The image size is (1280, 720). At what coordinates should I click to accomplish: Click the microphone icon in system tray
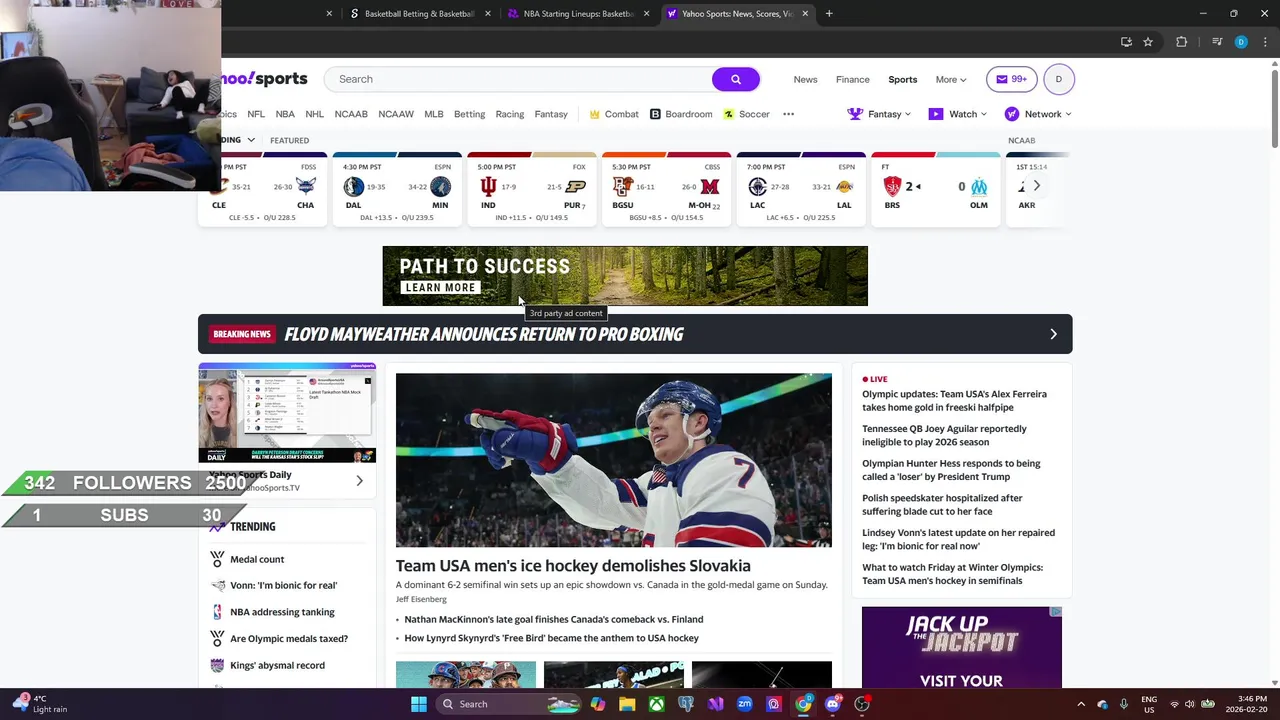pyautogui.click(x=1124, y=704)
